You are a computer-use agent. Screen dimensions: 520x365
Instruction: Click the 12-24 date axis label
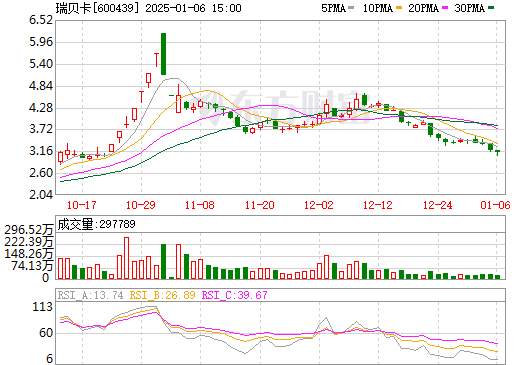pos(438,205)
